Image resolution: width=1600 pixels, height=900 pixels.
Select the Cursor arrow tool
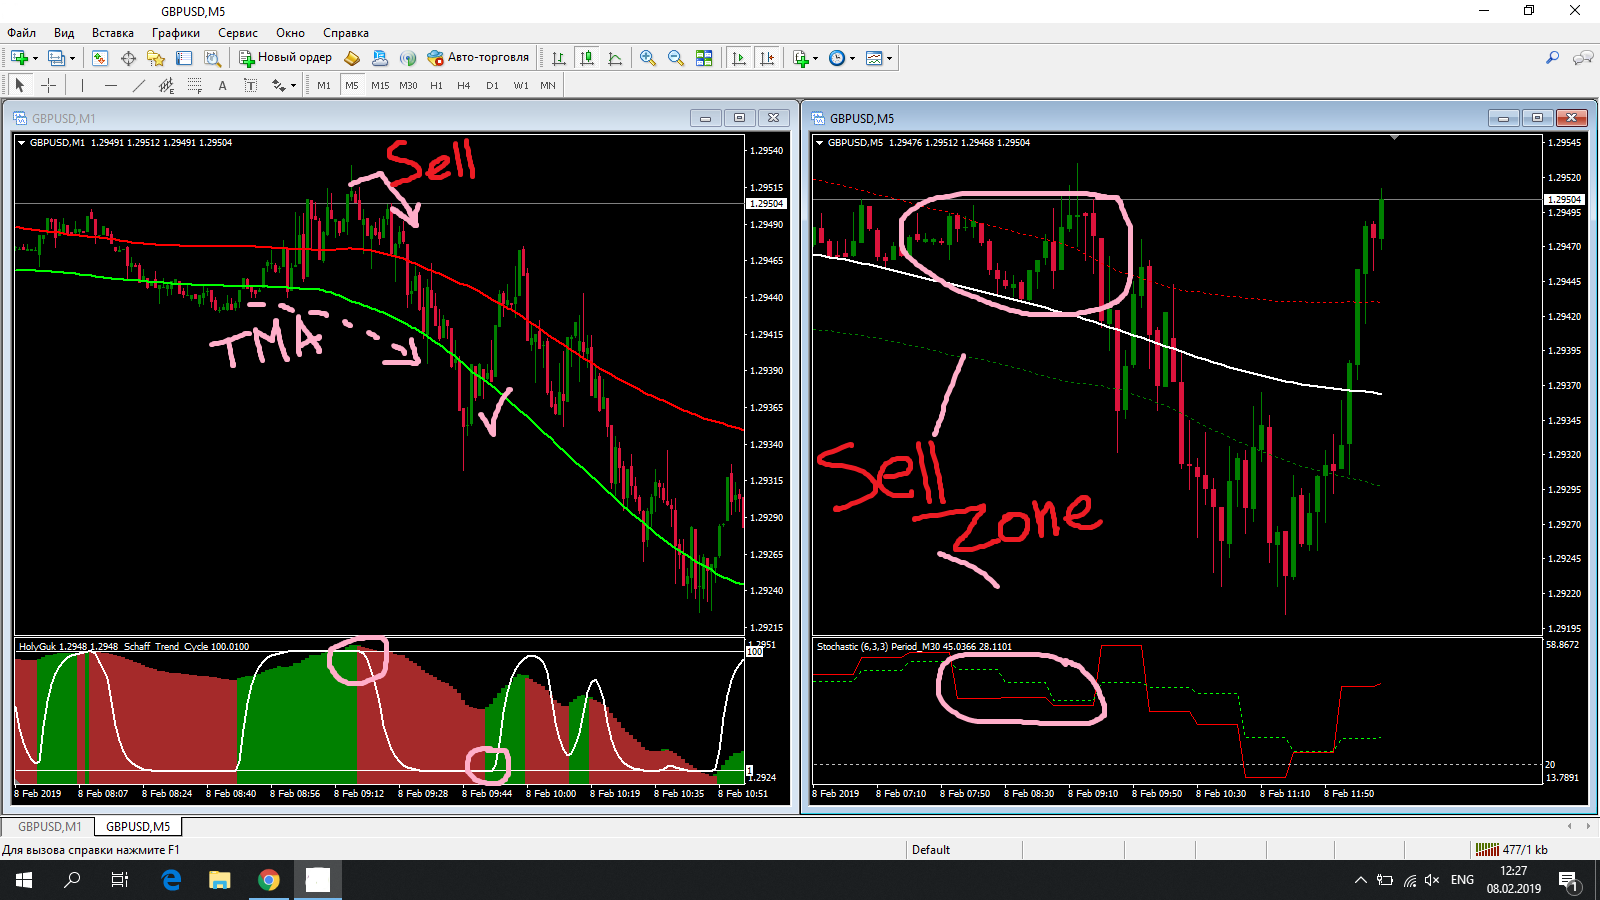20,85
